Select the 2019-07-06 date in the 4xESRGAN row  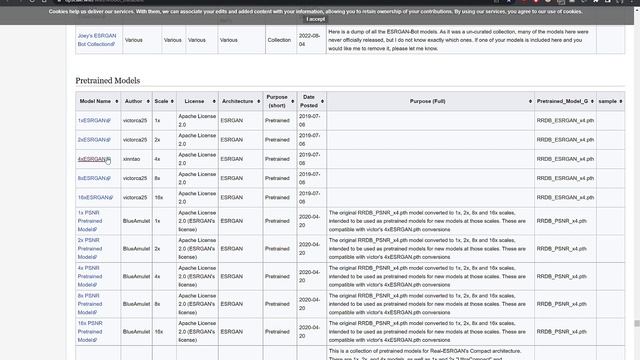(x=310, y=159)
